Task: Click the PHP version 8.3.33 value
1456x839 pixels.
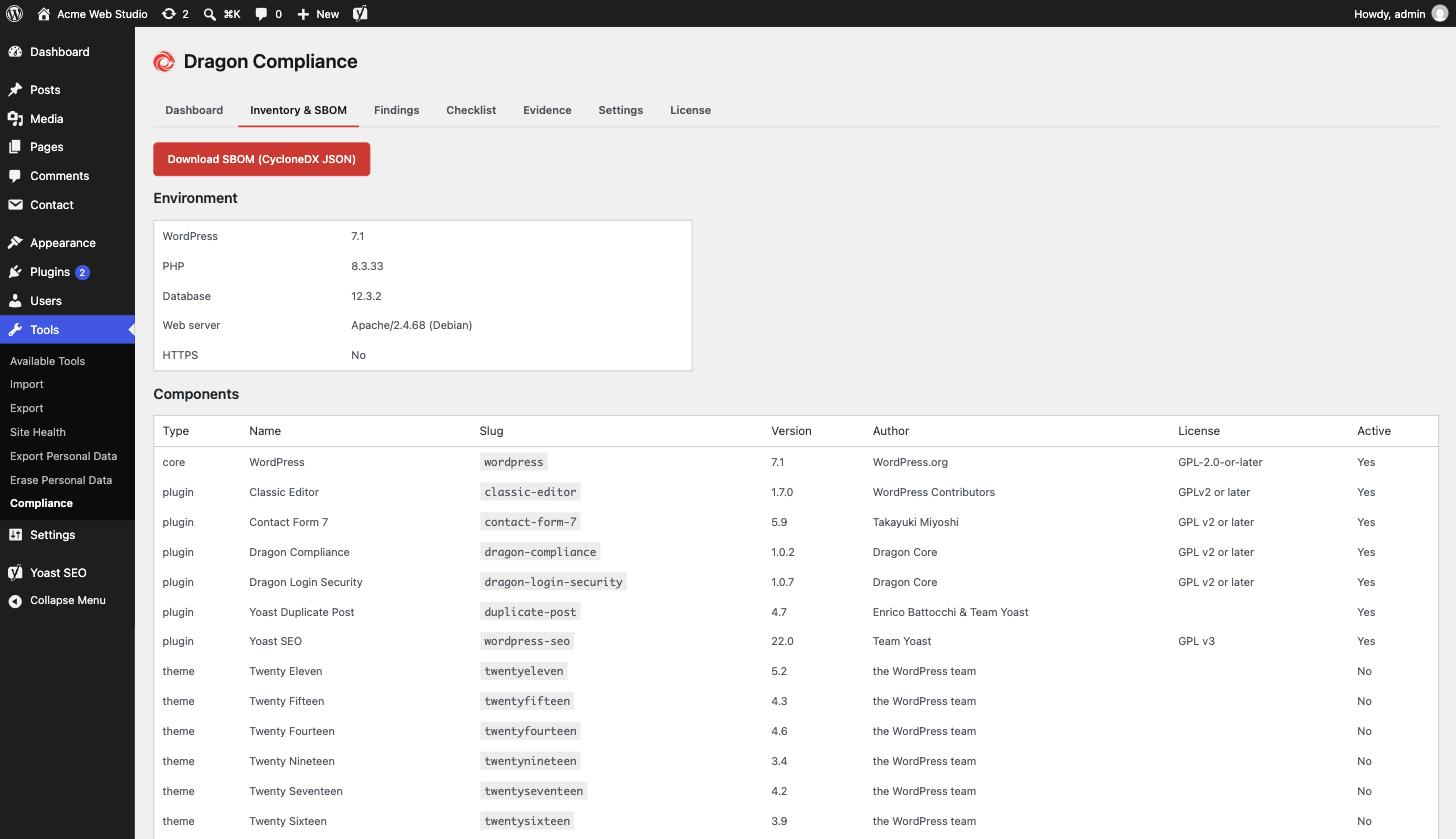Action: tap(367, 266)
